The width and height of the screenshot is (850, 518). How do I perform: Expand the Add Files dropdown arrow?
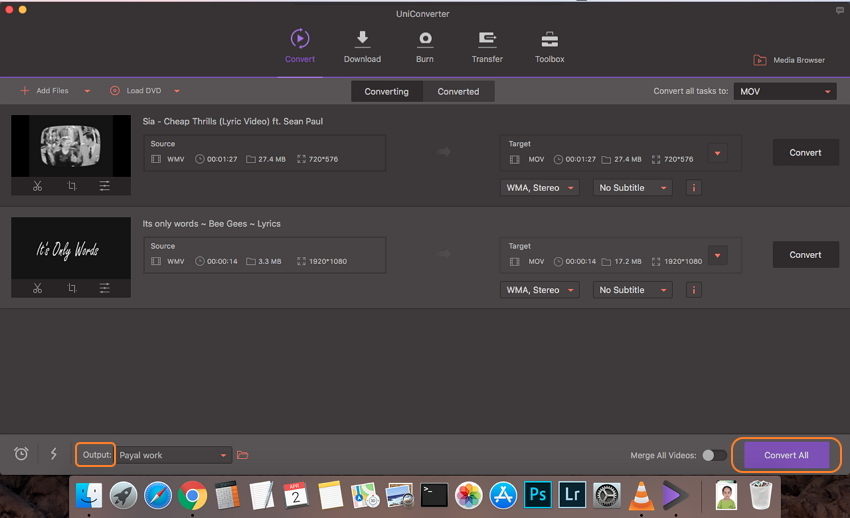coord(87,91)
